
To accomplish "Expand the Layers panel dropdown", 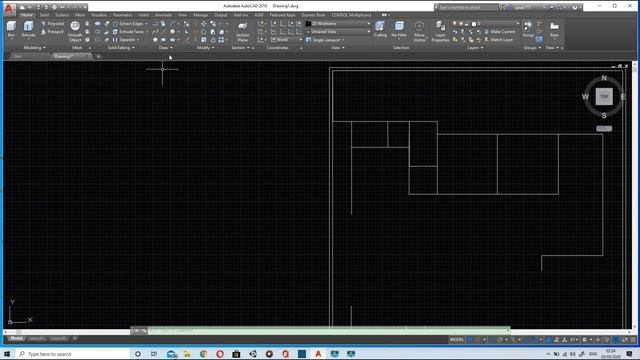I will [475, 48].
